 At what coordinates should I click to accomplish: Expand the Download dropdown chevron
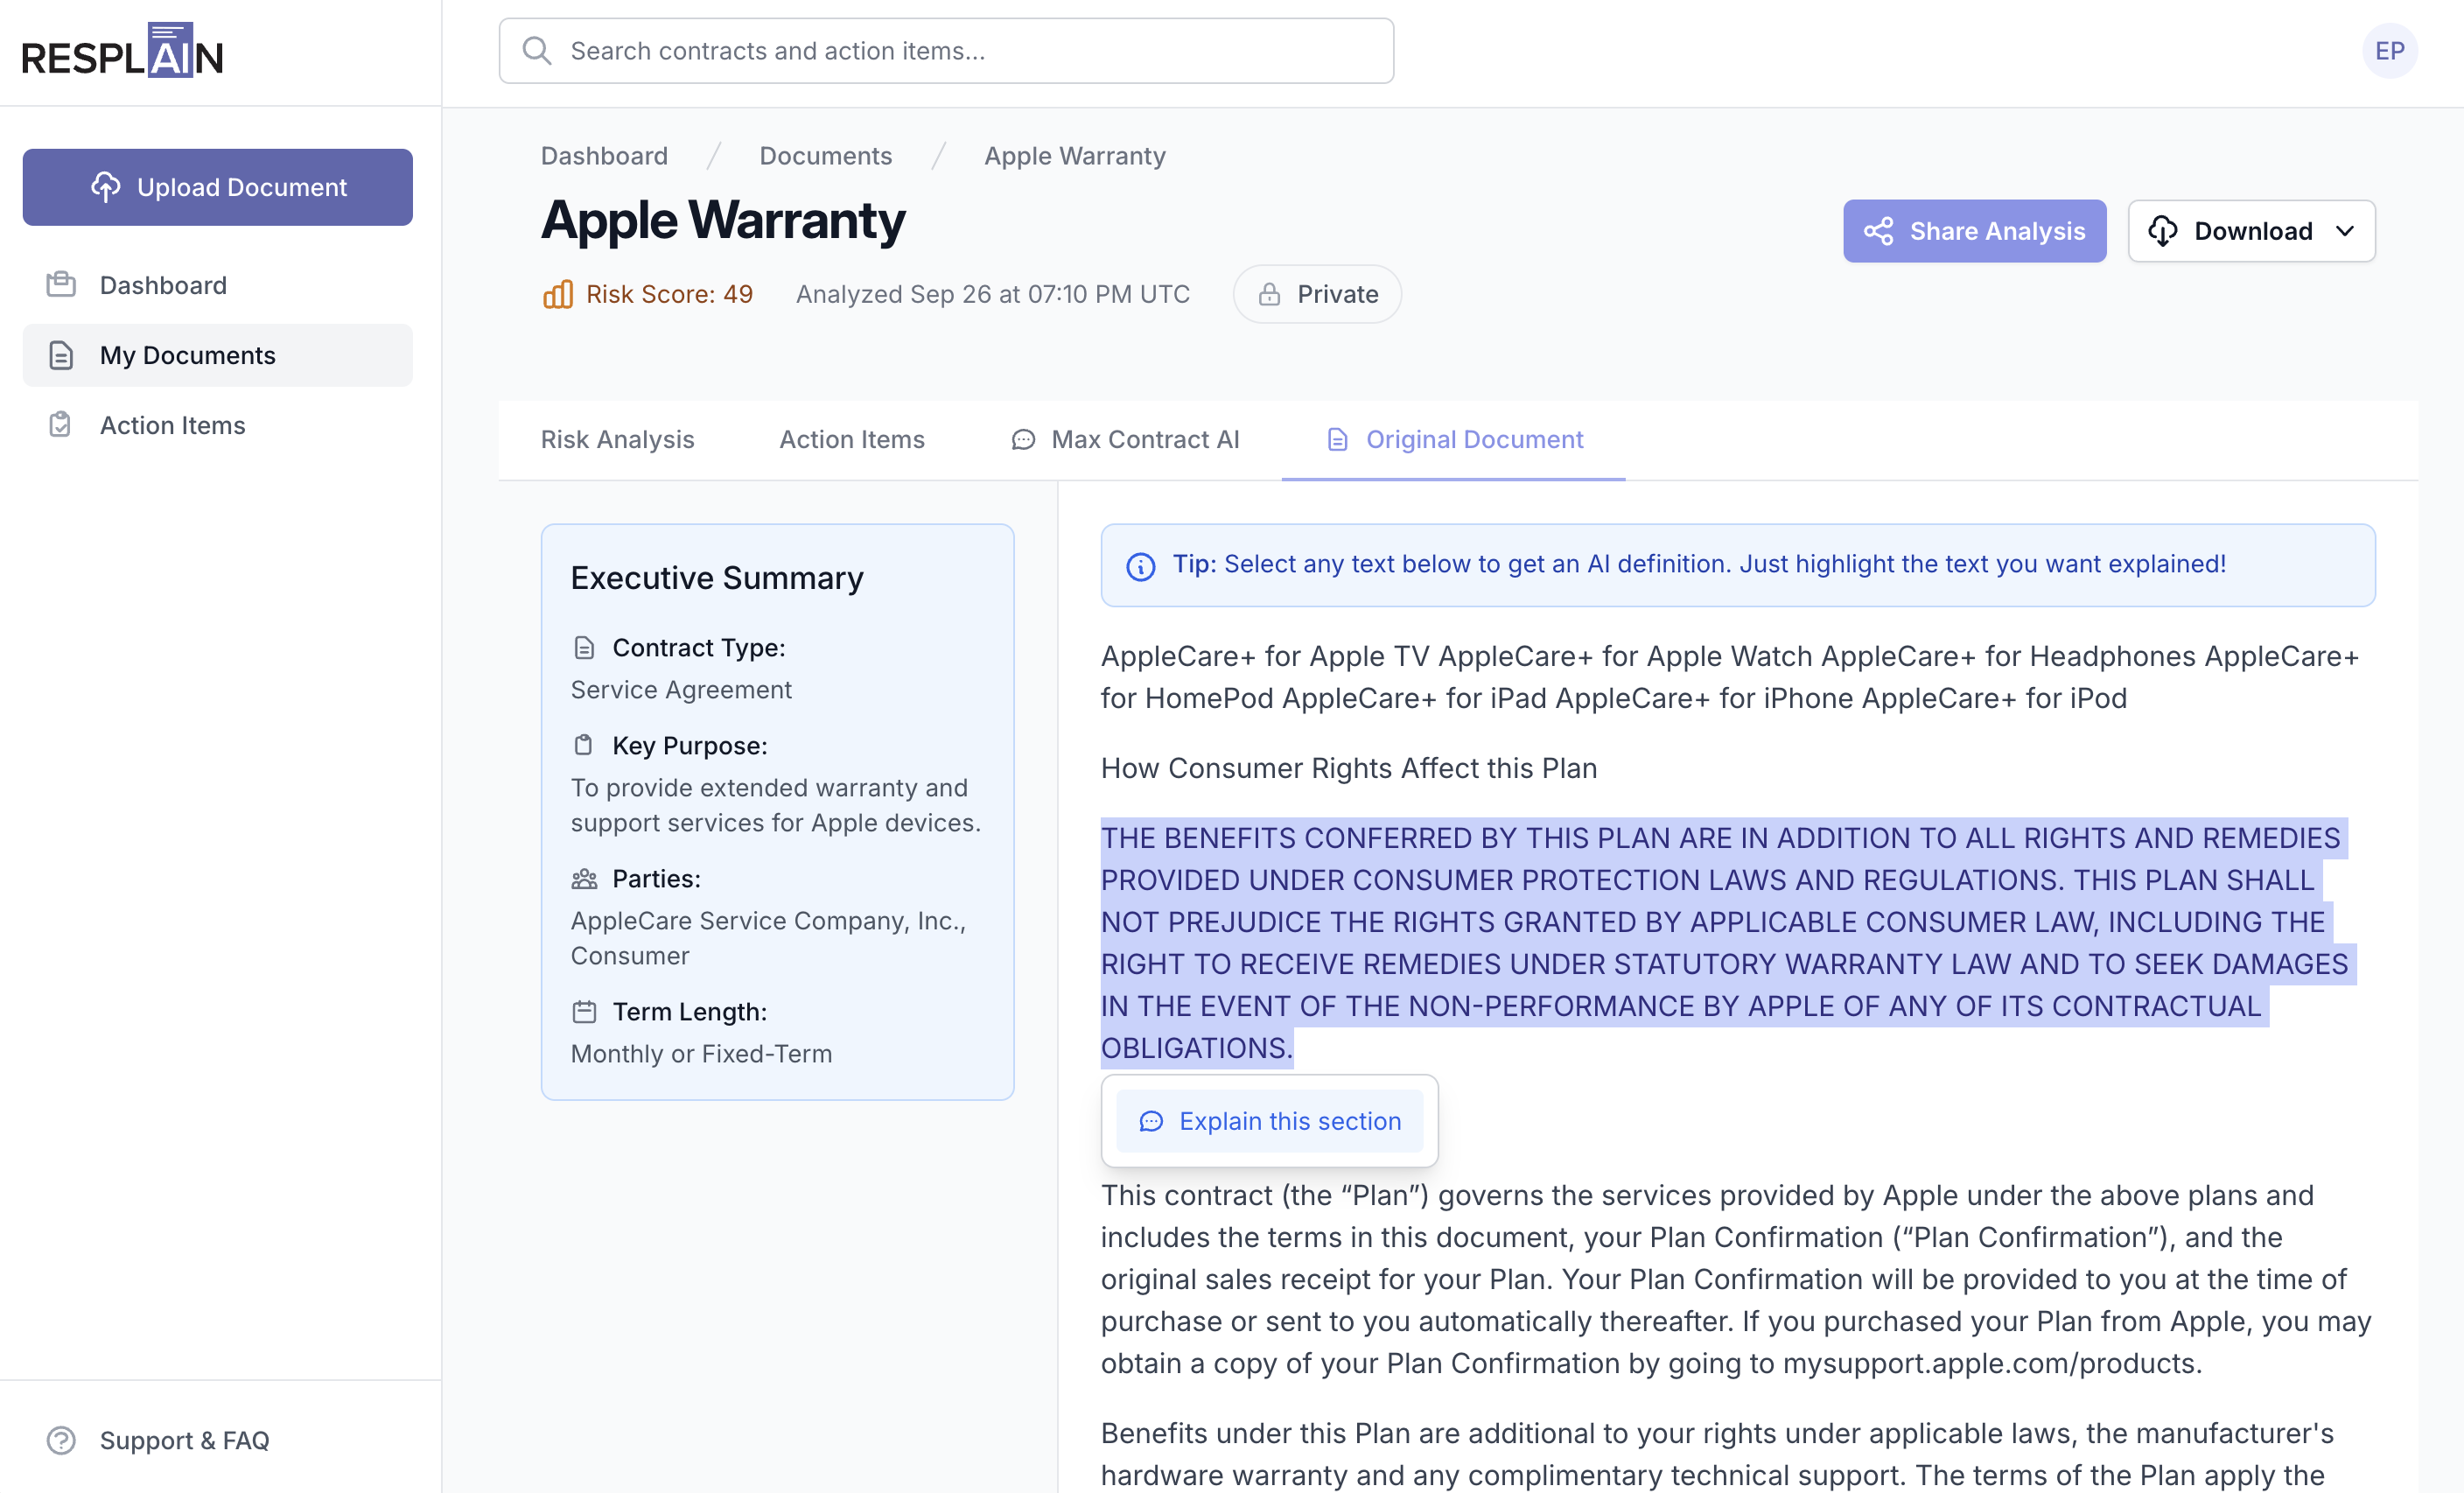[2345, 231]
